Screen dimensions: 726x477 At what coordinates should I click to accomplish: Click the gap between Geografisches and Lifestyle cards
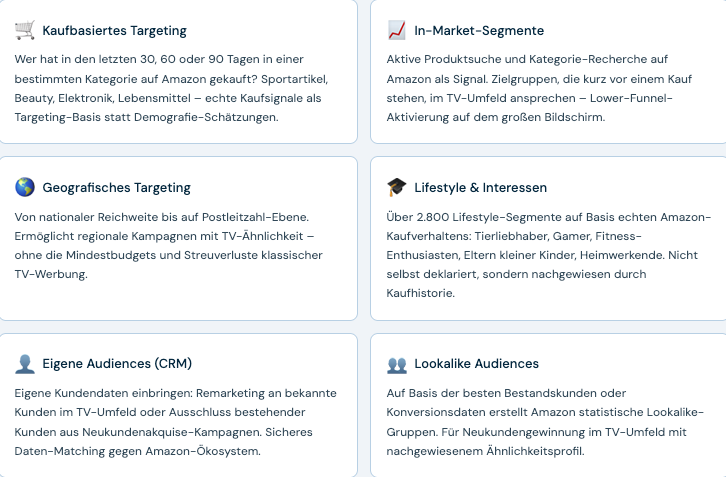364,238
